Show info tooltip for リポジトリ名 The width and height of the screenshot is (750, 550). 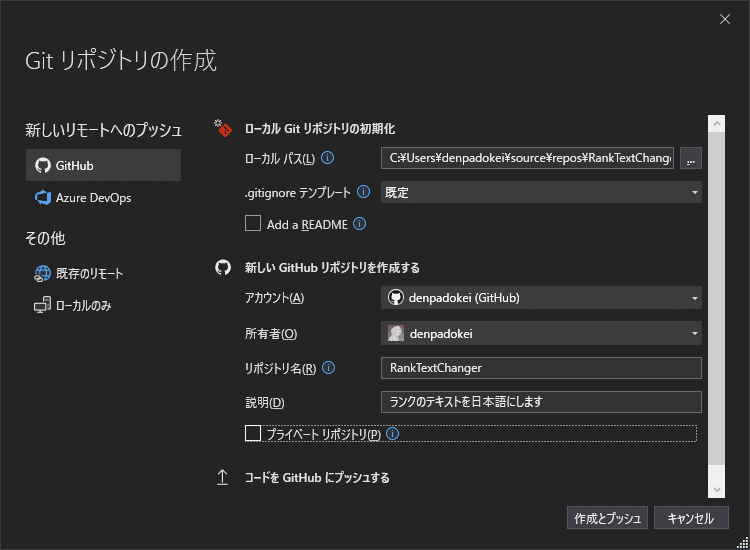[x=329, y=368]
